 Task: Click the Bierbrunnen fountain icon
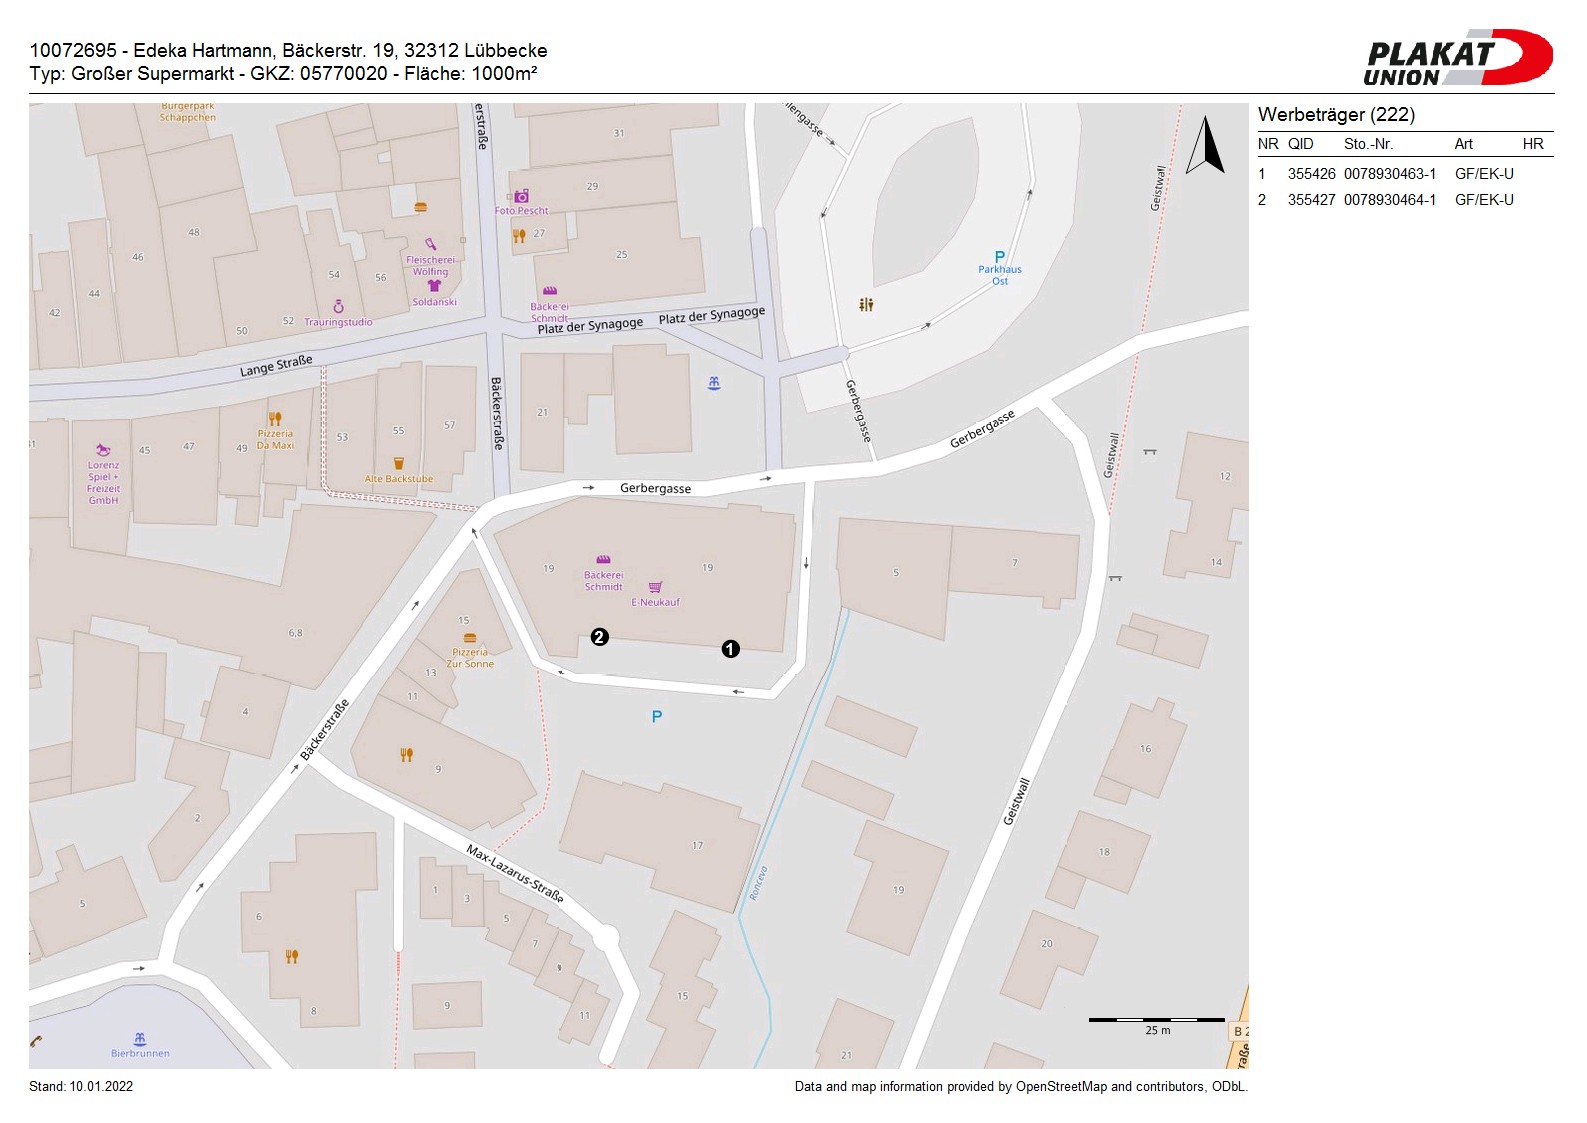point(140,1039)
